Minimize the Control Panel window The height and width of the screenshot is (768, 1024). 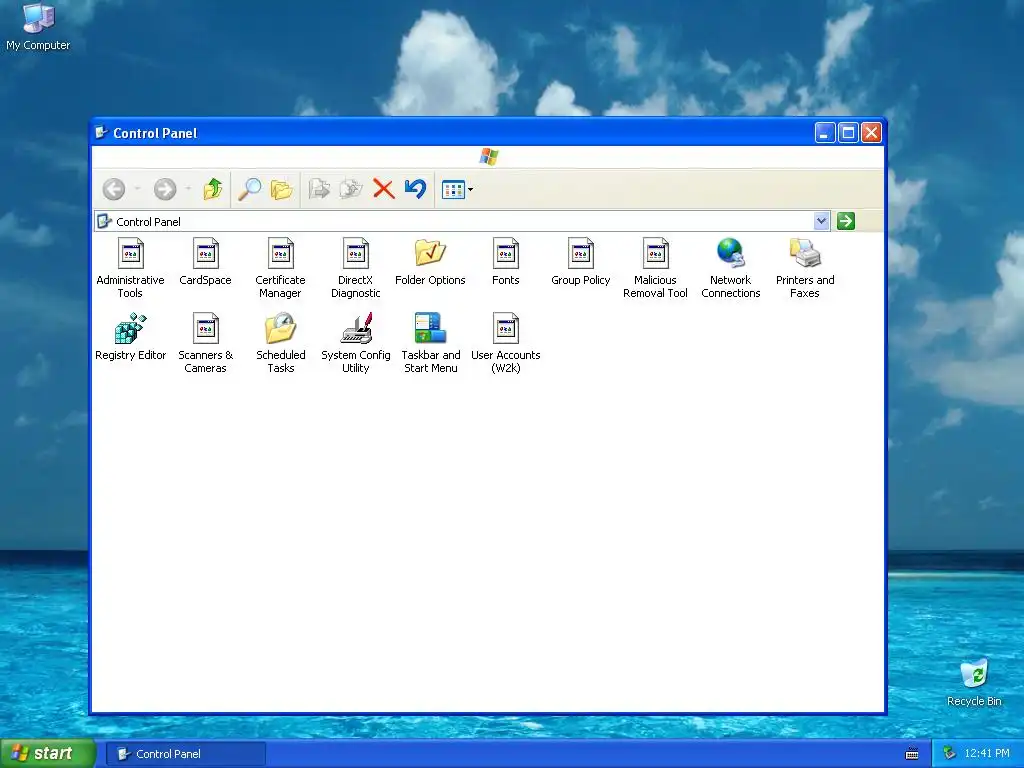825,133
